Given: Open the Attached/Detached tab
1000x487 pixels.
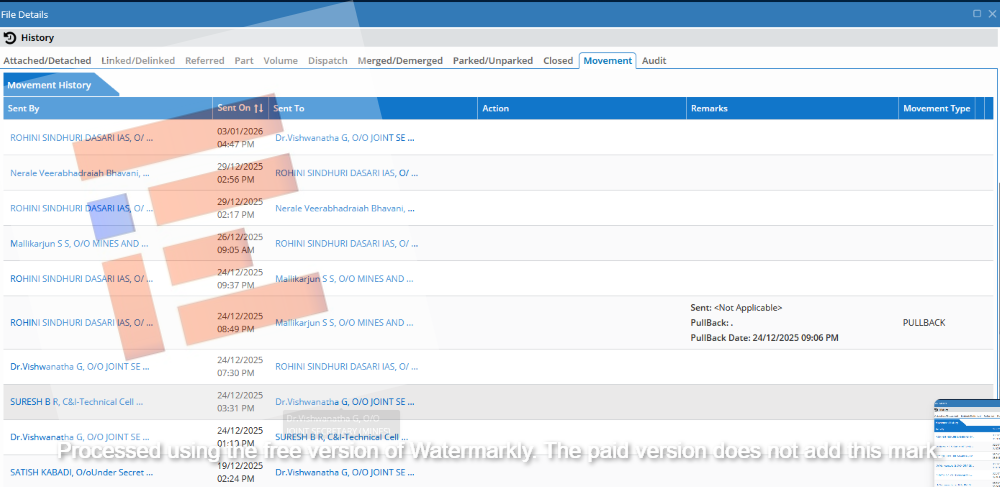Looking at the screenshot, I should (47, 61).
